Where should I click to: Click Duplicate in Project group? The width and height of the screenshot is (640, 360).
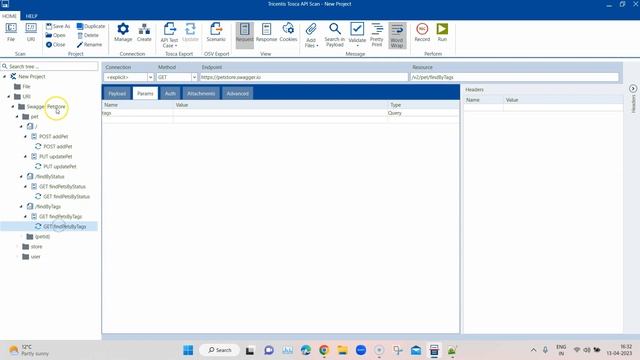click(91, 26)
